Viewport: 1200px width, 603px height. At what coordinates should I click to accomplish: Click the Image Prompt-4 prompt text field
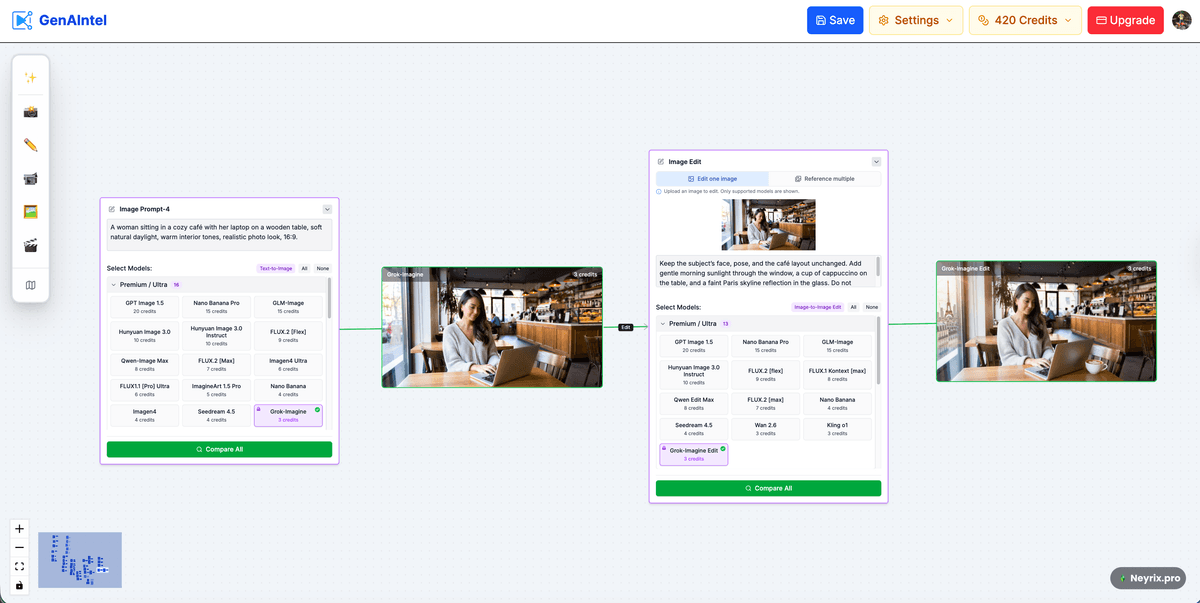tap(219, 236)
